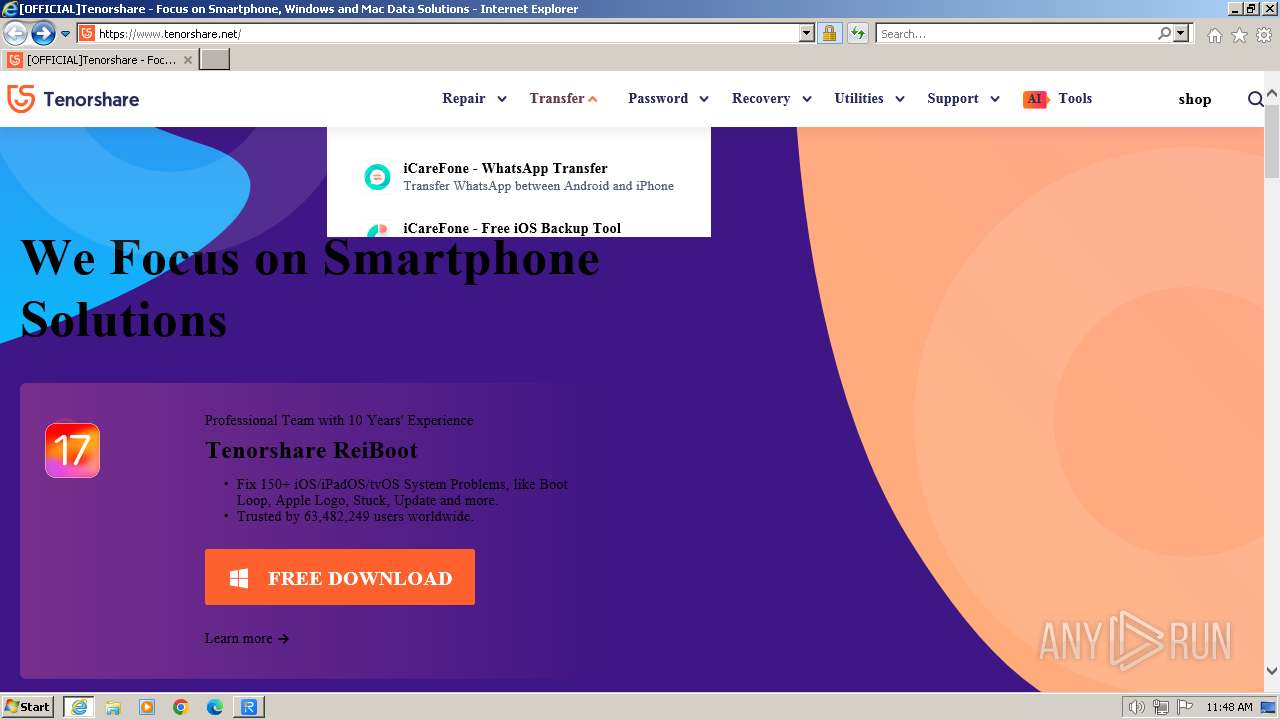
Task: Open the Favorites star icon
Action: coord(1239,35)
